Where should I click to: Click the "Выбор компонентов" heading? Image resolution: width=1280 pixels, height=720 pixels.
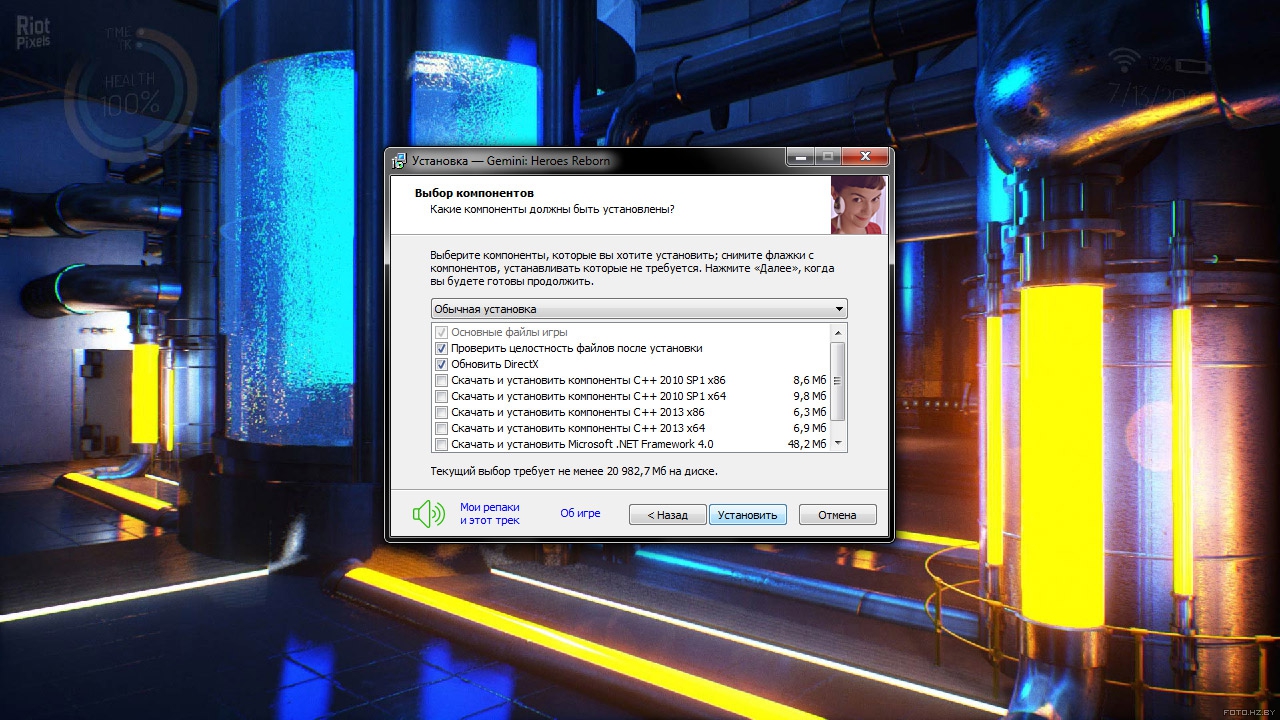(x=474, y=192)
